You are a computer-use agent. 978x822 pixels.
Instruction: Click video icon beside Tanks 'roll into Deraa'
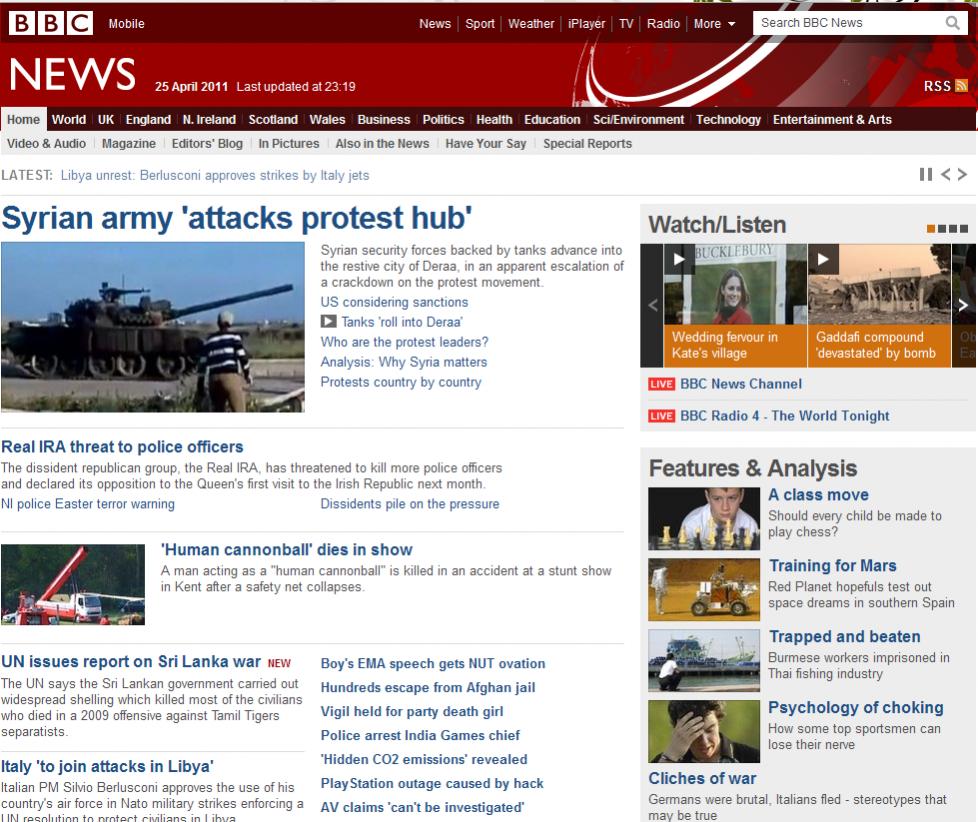tap(328, 322)
